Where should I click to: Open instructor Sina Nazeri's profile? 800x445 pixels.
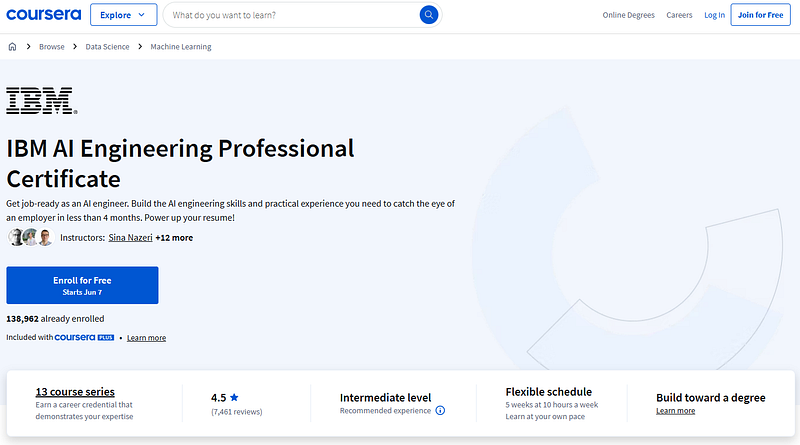[130, 237]
